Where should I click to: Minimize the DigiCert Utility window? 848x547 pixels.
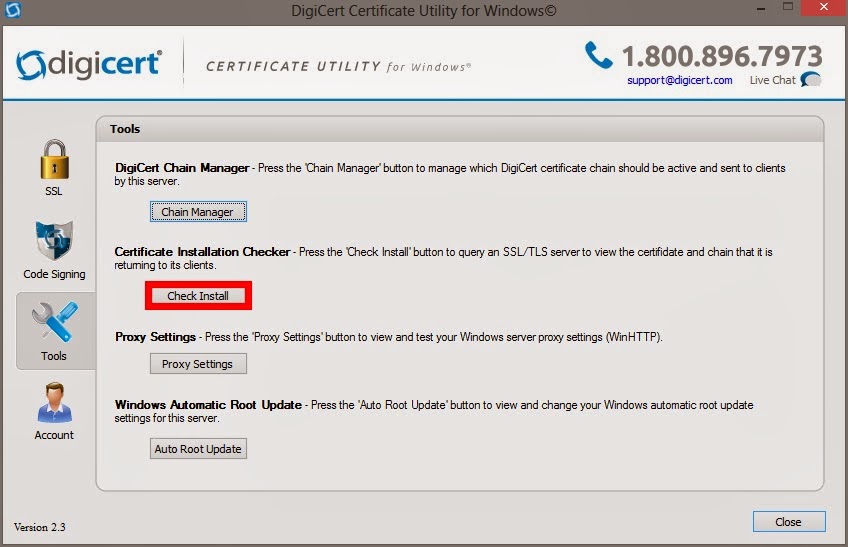tap(761, 9)
